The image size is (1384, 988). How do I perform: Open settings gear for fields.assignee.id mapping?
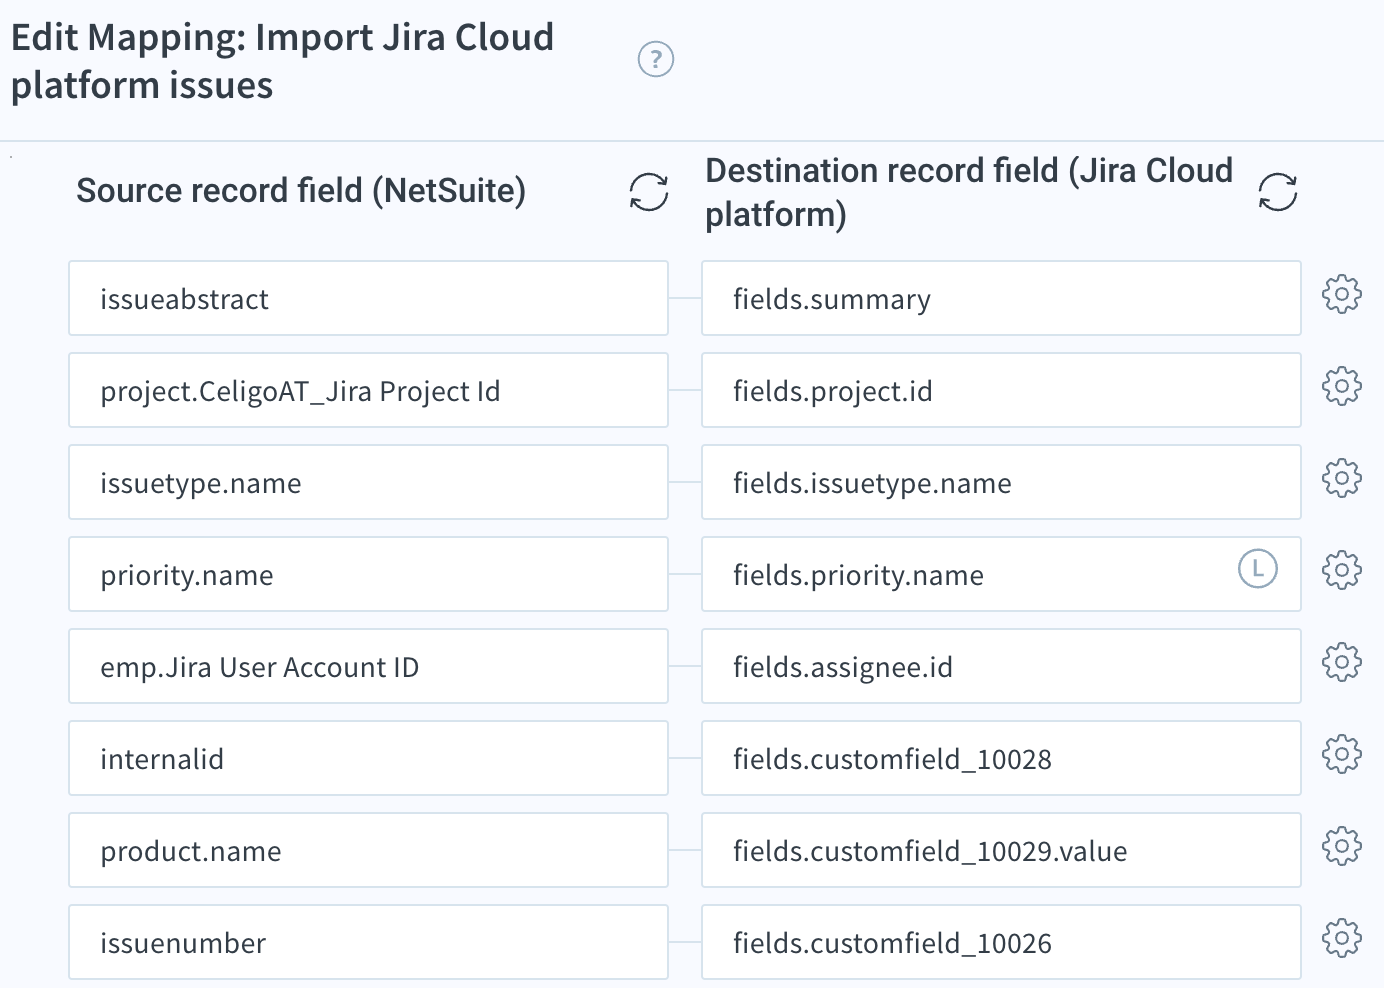click(x=1342, y=662)
